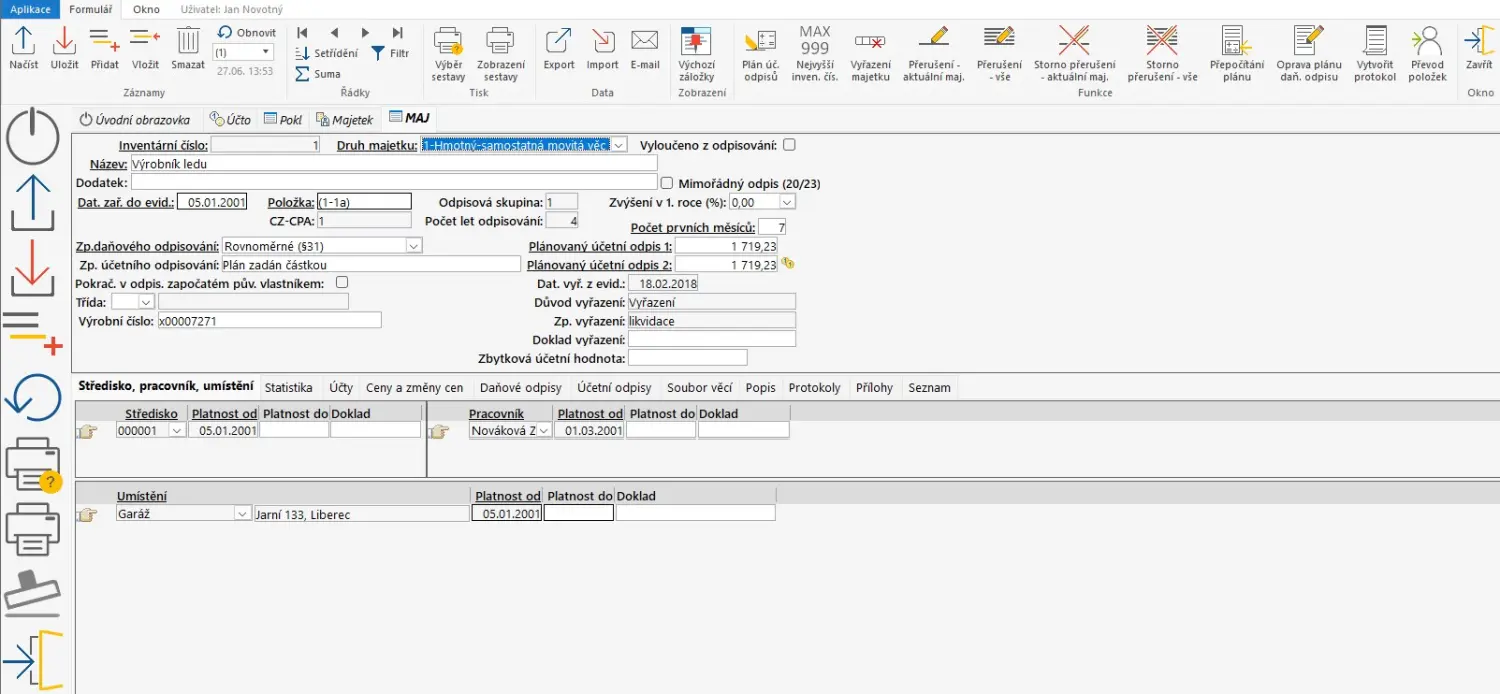This screenshot has width=1500, height=694.
Task: Expand the Umístění Garáž dropdown
Action: [241, 514]
